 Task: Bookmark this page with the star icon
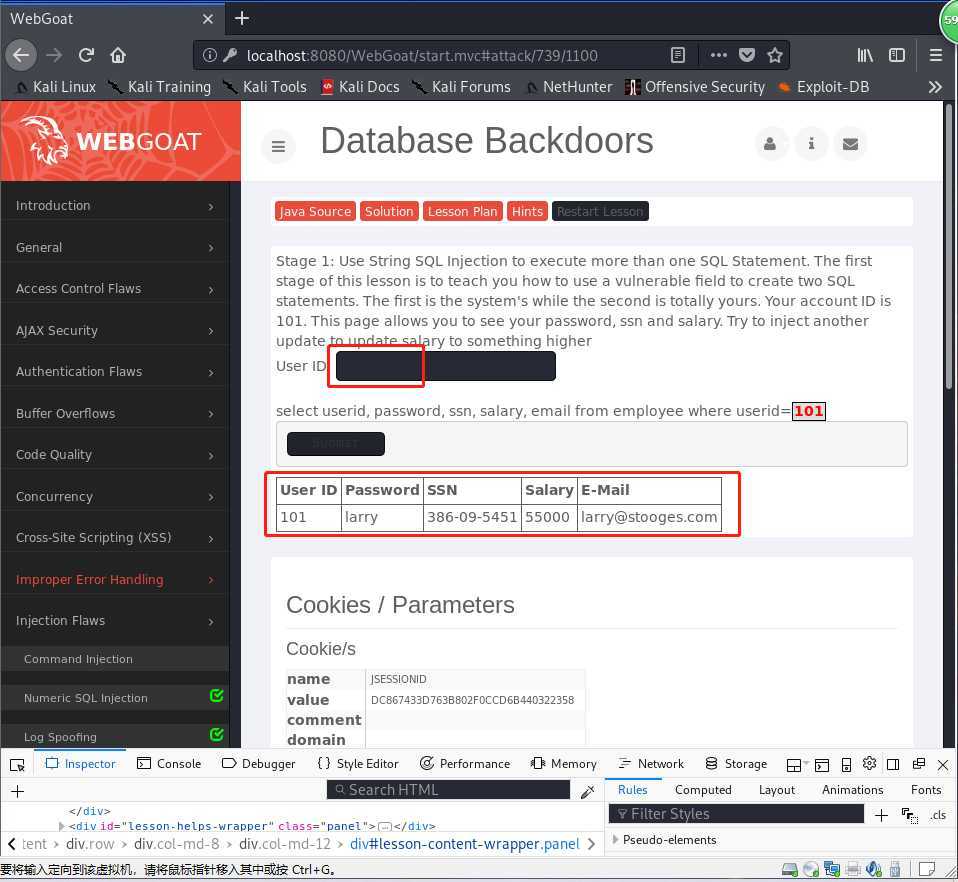coord(775,56)
